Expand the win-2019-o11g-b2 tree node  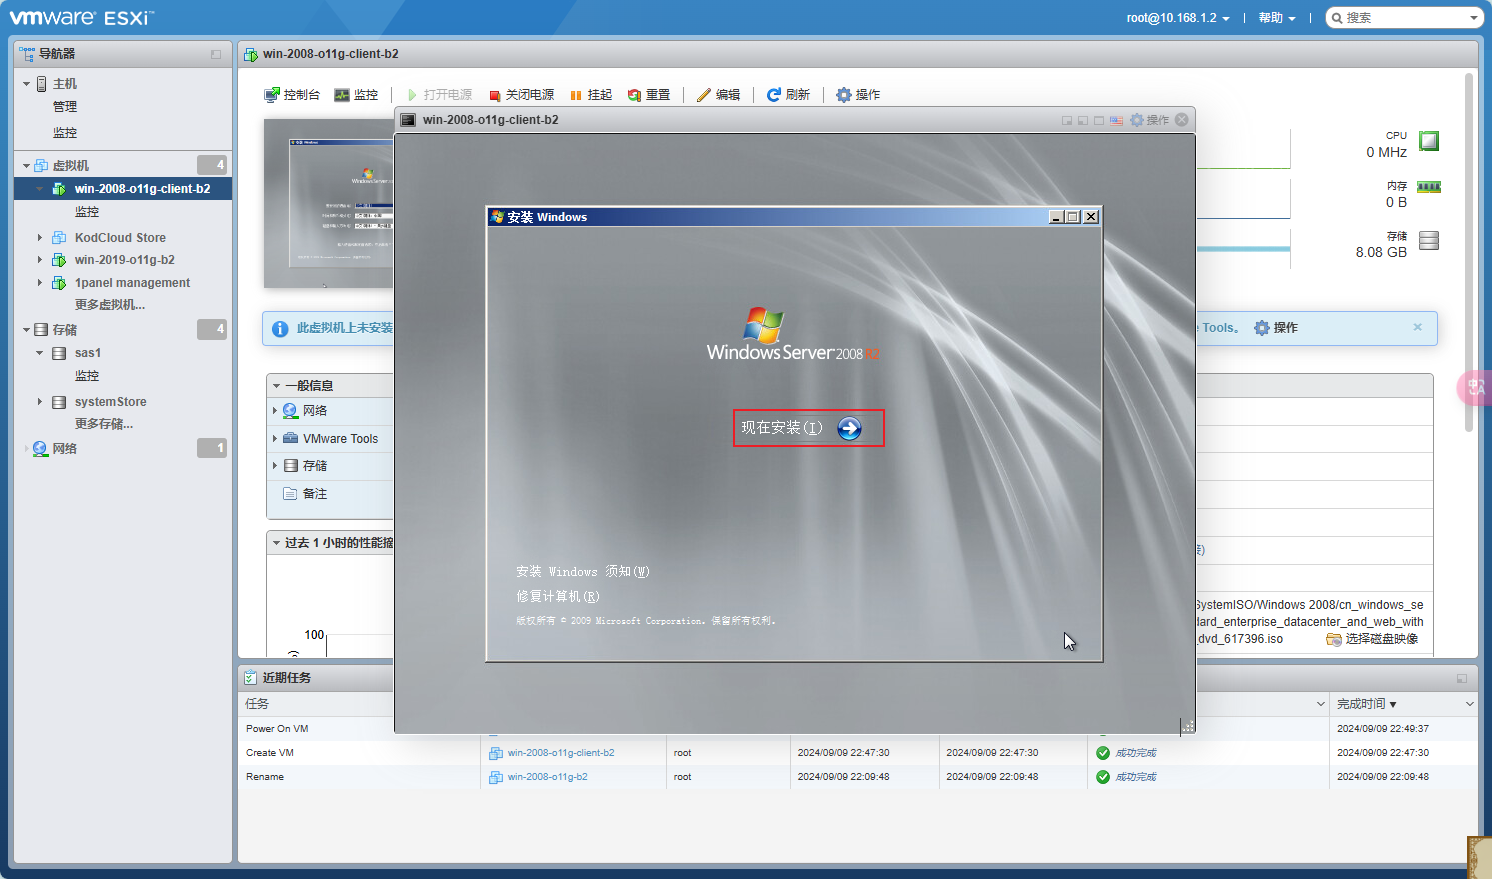40,260
